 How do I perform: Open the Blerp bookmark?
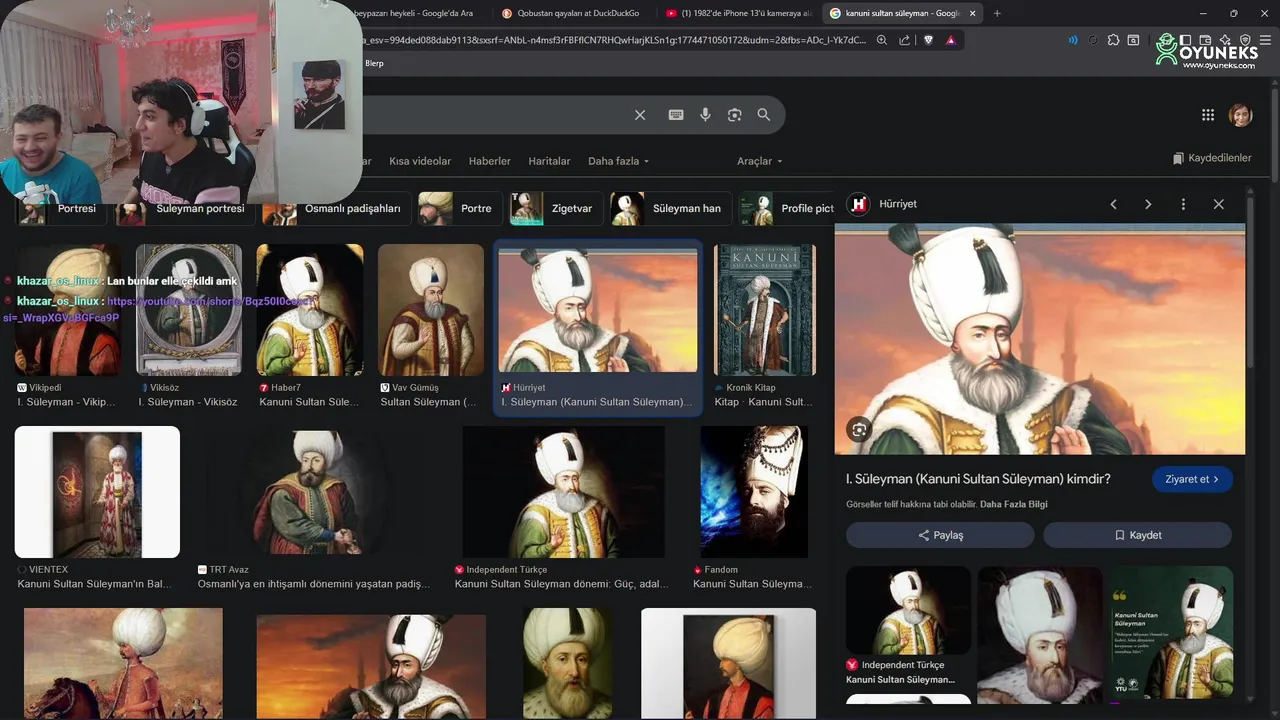tap(374, 63)
